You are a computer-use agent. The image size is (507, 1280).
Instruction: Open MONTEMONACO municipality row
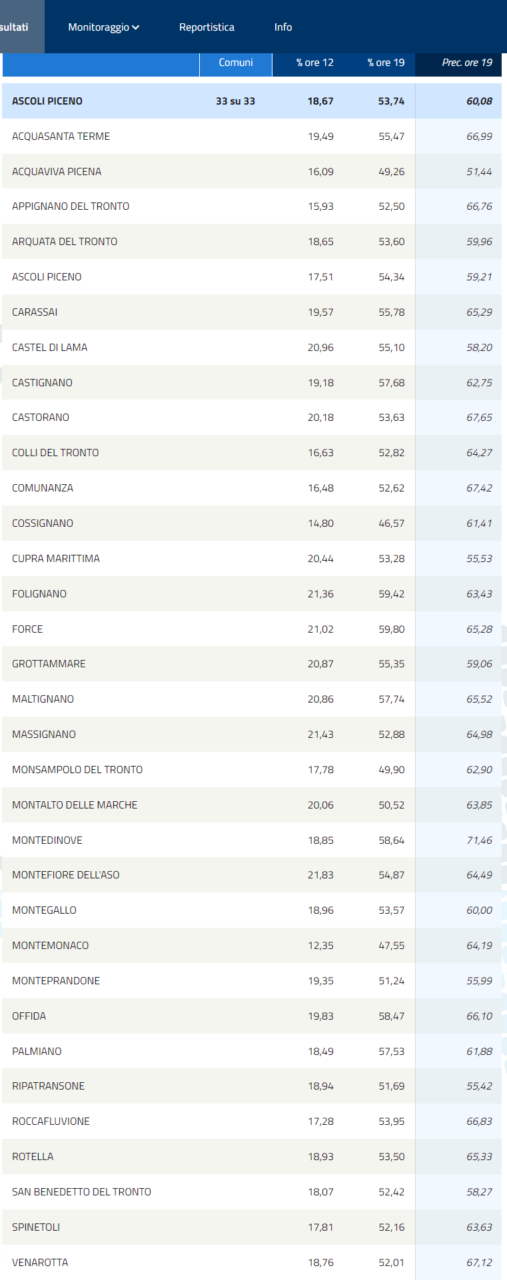[x=252, y=945]
